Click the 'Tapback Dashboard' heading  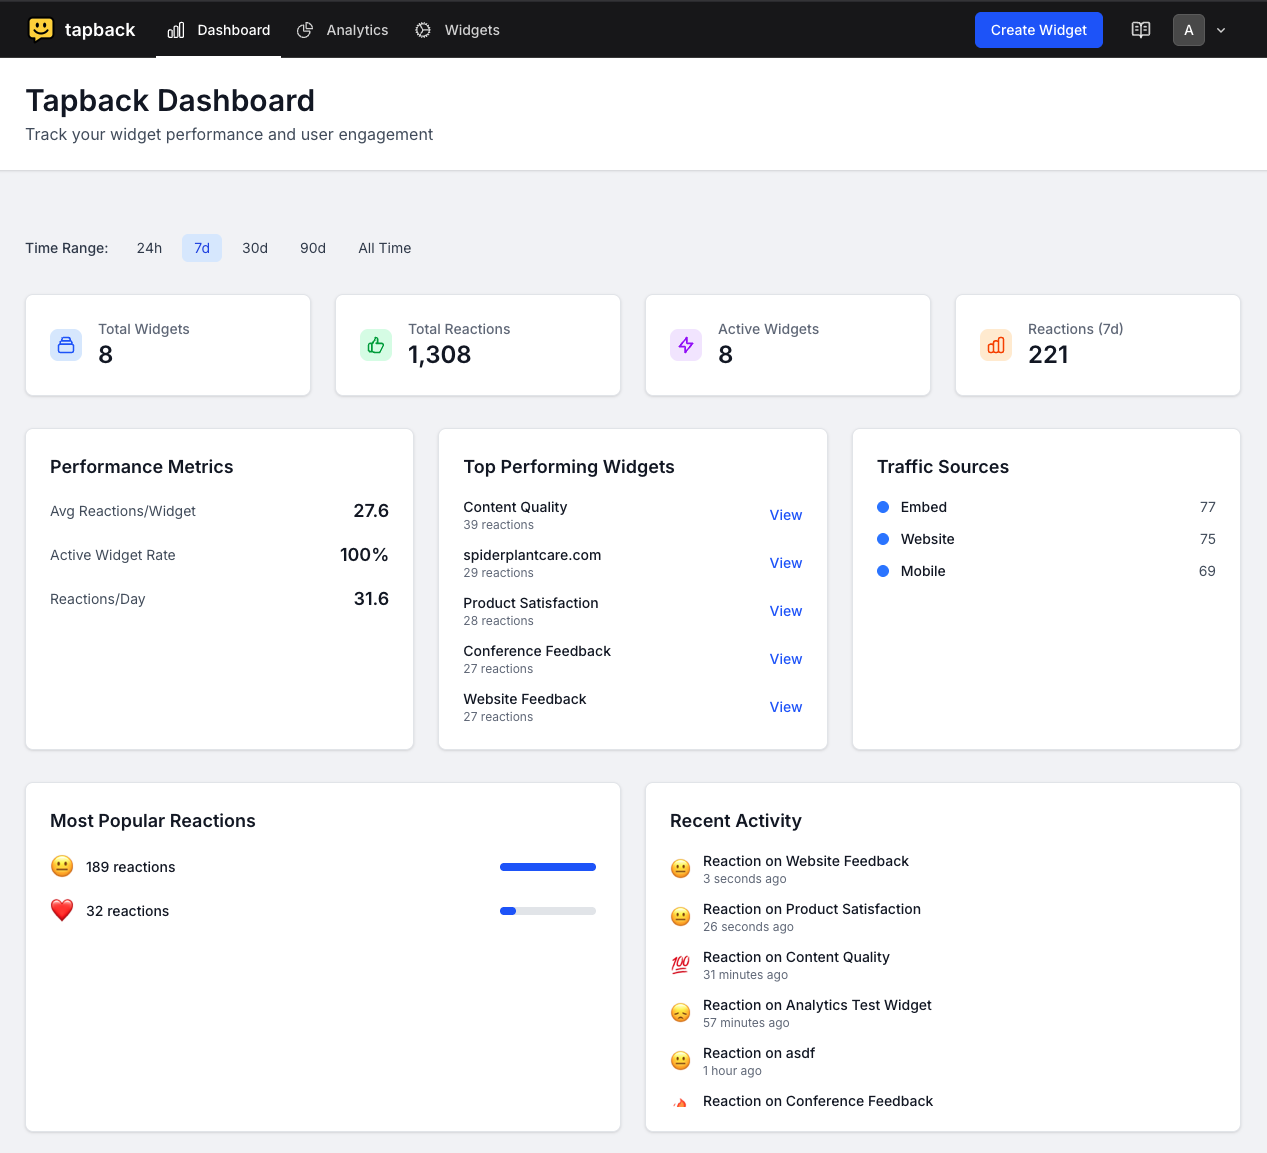pos(170,100)
